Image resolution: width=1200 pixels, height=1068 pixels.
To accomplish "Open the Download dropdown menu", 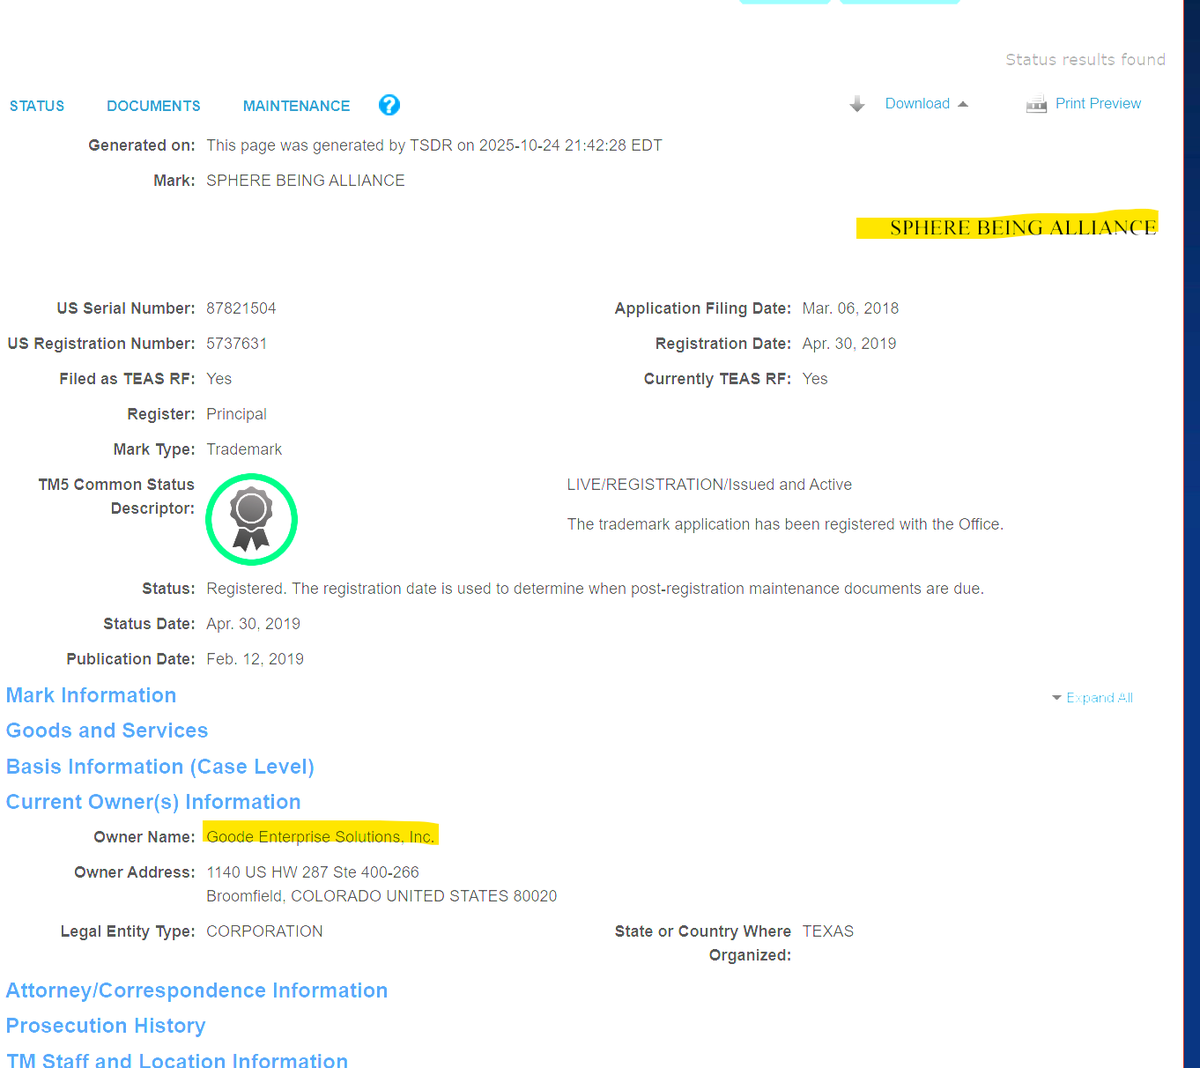I will [917, 104].
